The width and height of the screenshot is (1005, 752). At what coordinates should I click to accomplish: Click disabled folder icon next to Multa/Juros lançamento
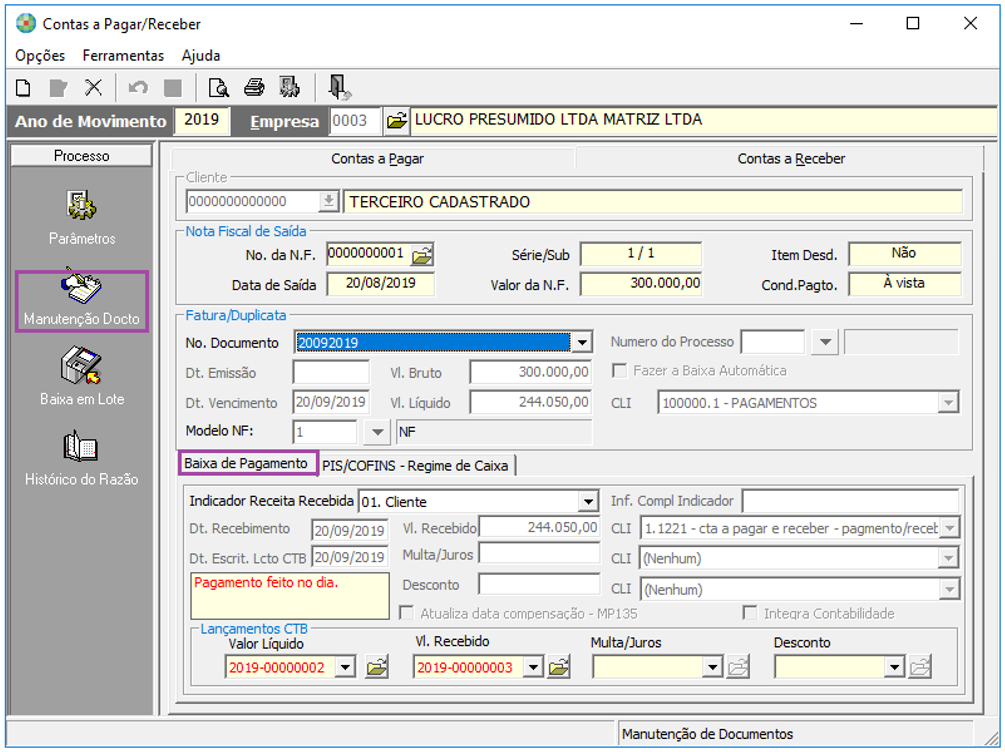point(738,668)
